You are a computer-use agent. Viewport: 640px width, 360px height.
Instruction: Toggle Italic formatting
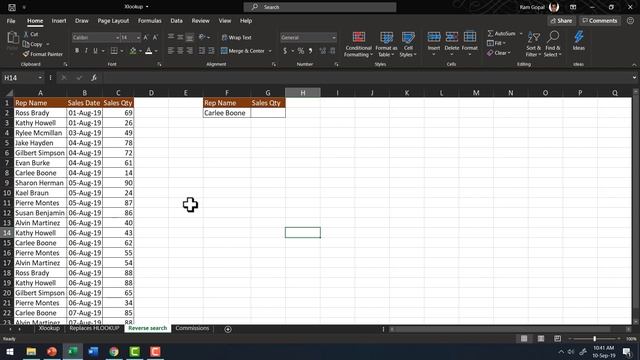click(x=86, y=51)
